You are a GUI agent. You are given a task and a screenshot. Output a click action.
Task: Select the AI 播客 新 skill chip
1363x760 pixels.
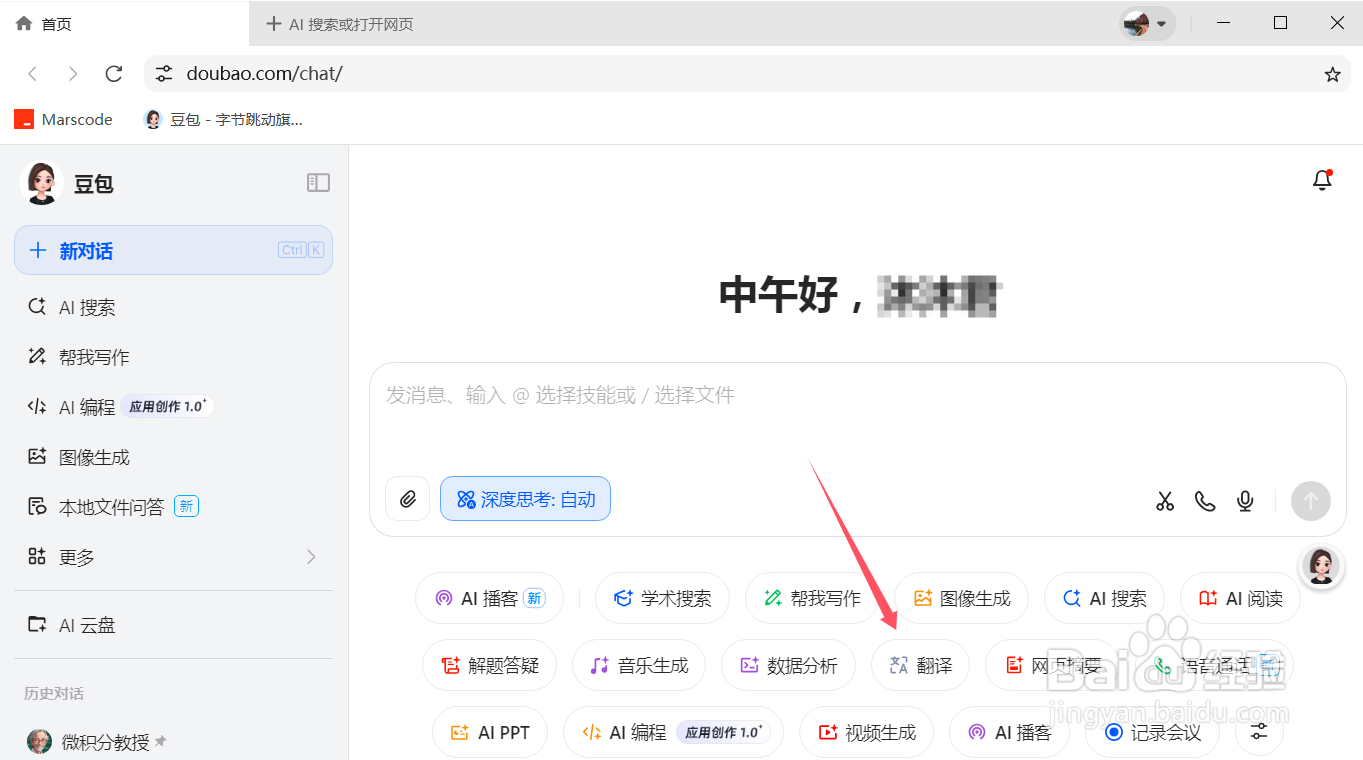tap(489, 599)
